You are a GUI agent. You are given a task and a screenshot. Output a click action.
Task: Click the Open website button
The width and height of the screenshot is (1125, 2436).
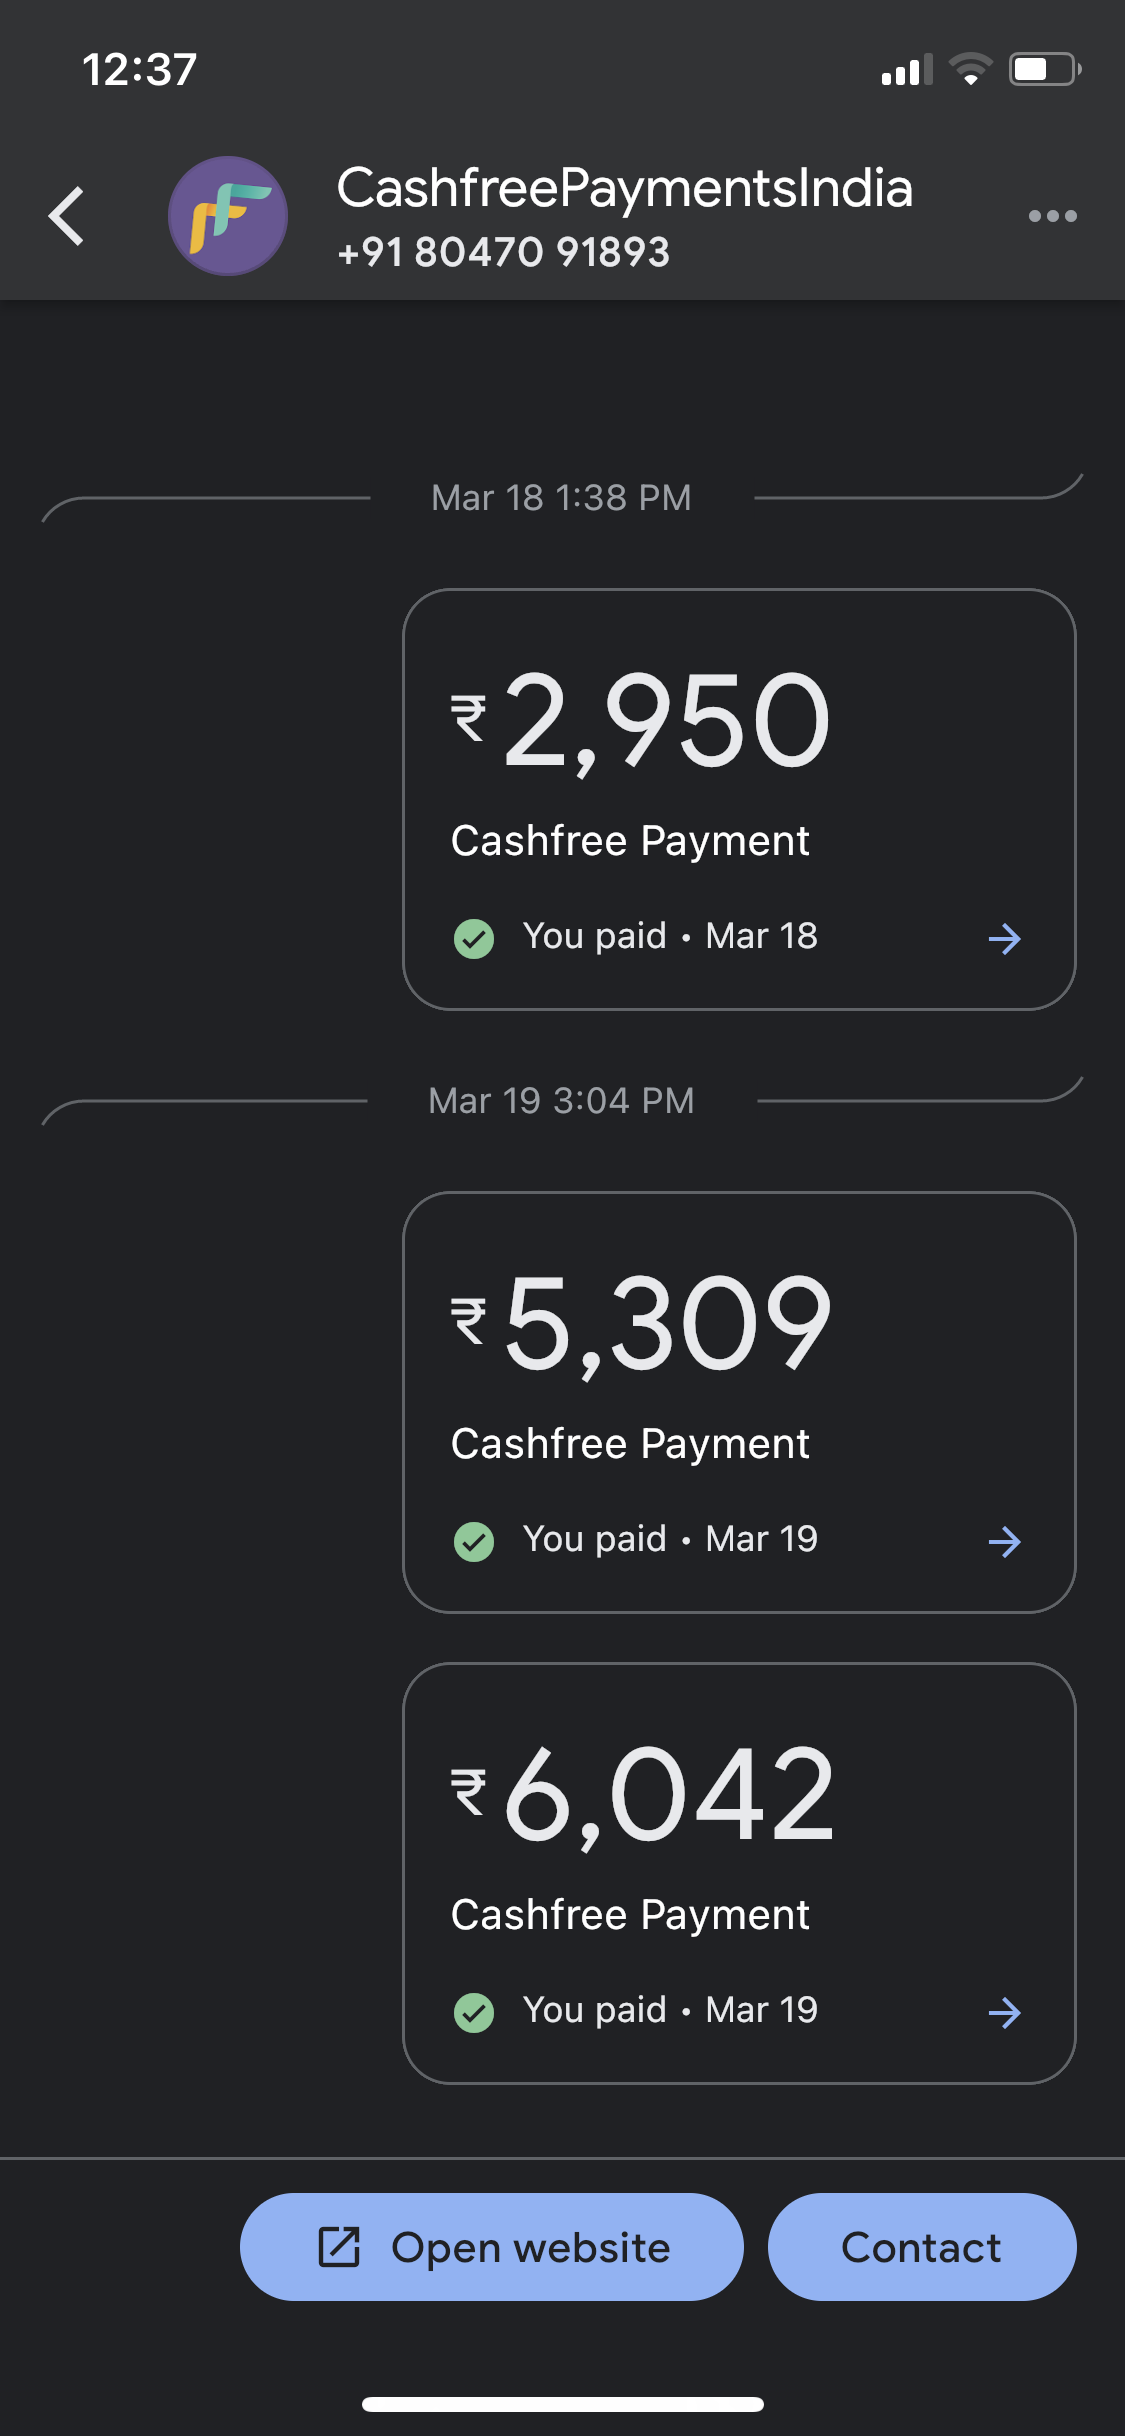492,2247
